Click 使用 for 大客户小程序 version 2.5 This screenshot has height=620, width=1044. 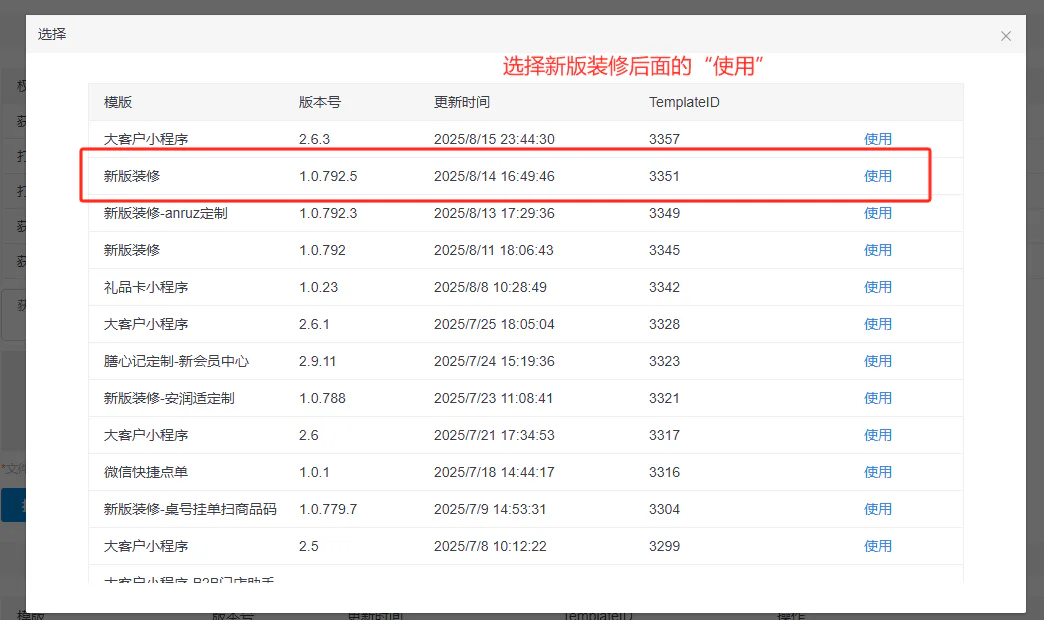coord(878,546)
